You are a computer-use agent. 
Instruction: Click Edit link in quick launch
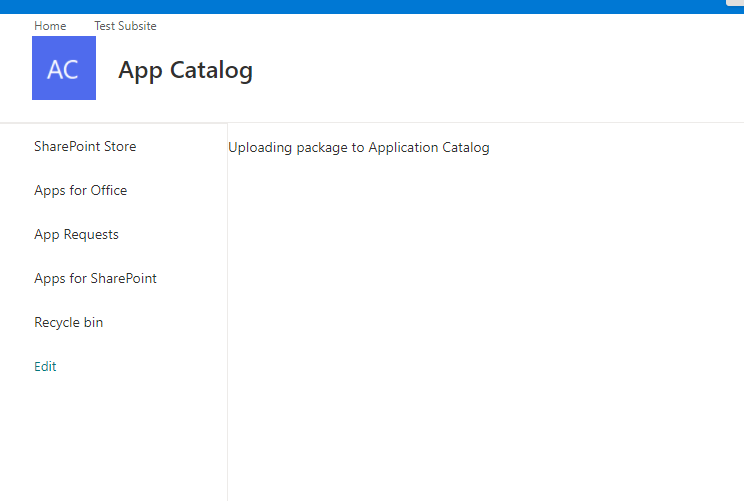coord(45,367)
